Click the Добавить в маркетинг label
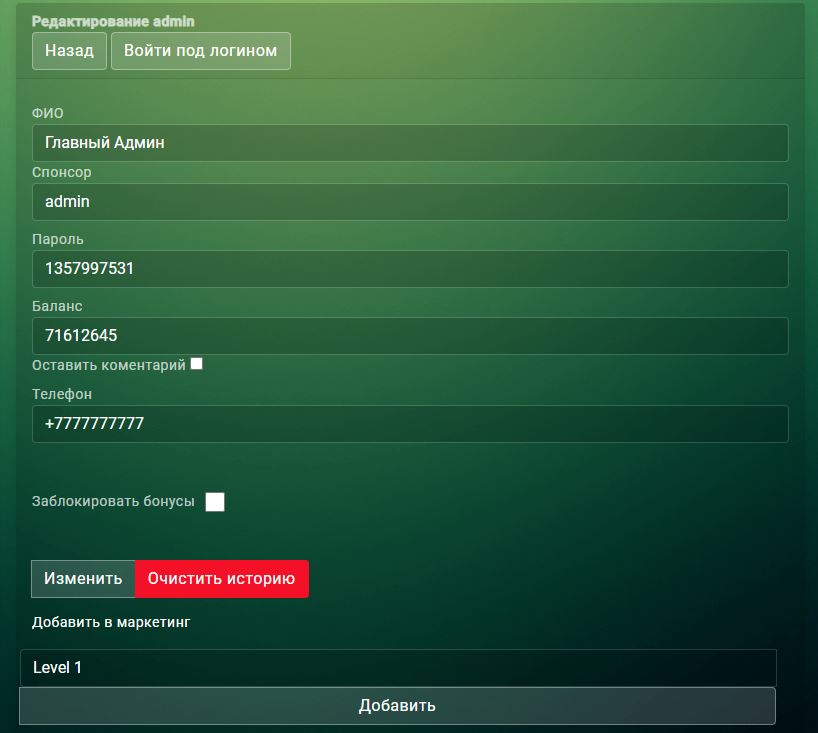Image resolution: width=818 pixels, height=733 pixels. point(111,622)
